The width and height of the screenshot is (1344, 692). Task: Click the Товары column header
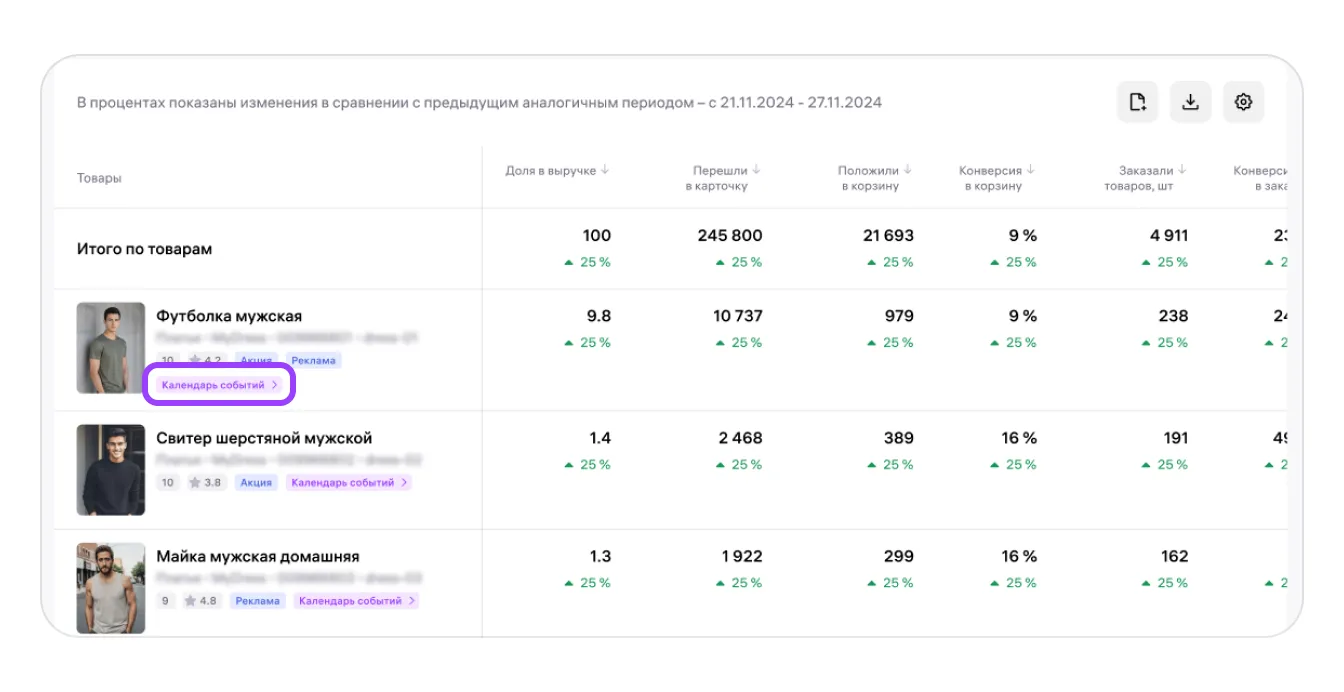point(99,178)
